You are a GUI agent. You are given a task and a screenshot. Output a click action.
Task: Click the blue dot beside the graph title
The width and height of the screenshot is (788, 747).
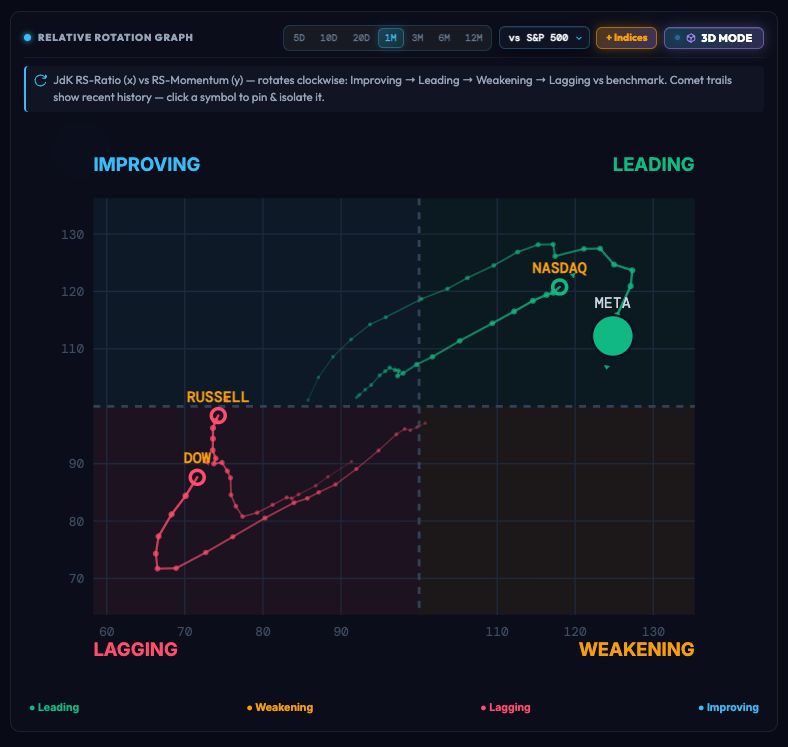coord(28,38)
